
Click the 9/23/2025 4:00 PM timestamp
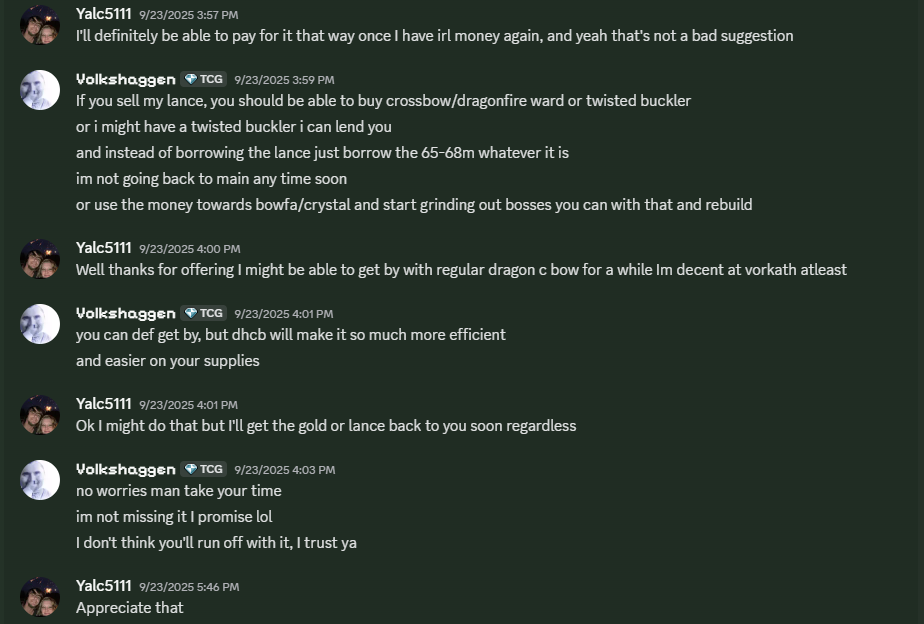189,249
